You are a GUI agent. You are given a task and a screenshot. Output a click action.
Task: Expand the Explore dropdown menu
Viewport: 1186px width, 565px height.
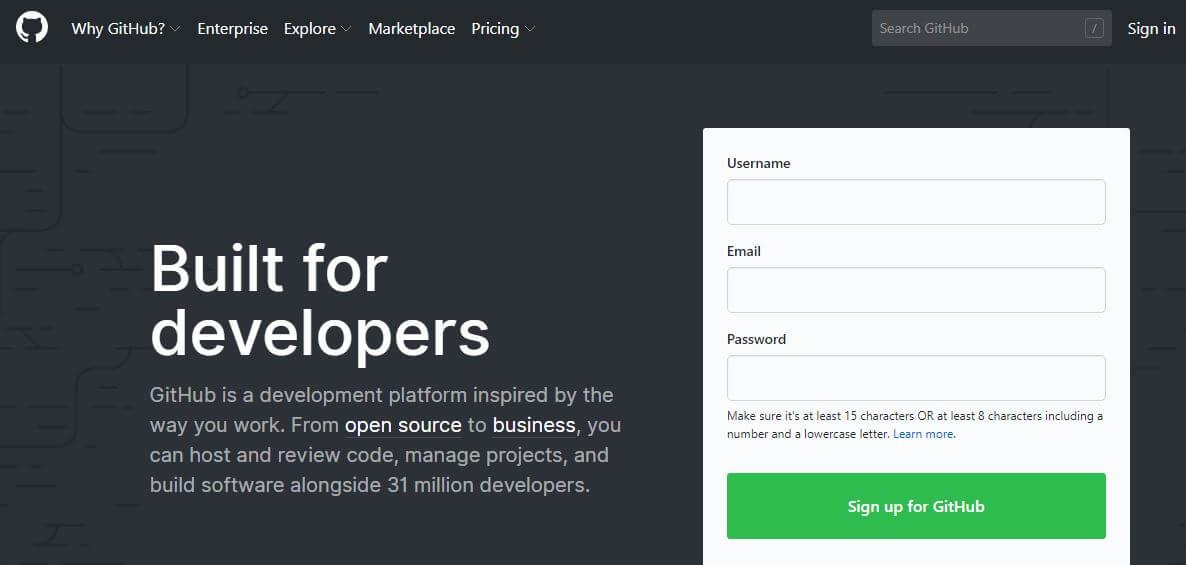click(x=318, y=29)
